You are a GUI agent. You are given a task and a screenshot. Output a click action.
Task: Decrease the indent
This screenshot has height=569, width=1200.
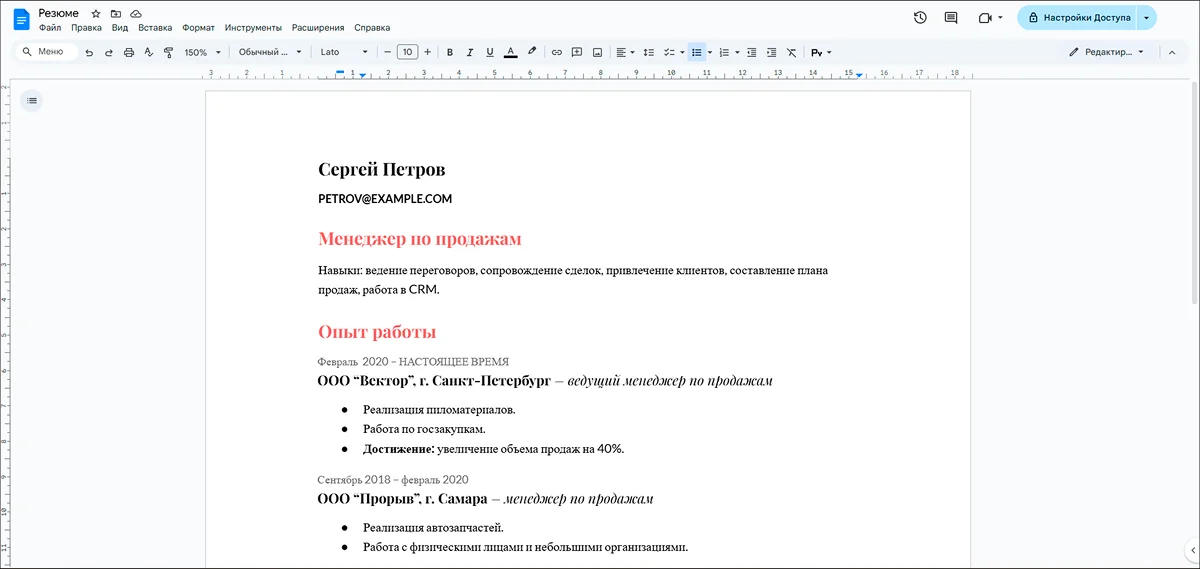tap(751, 52)
